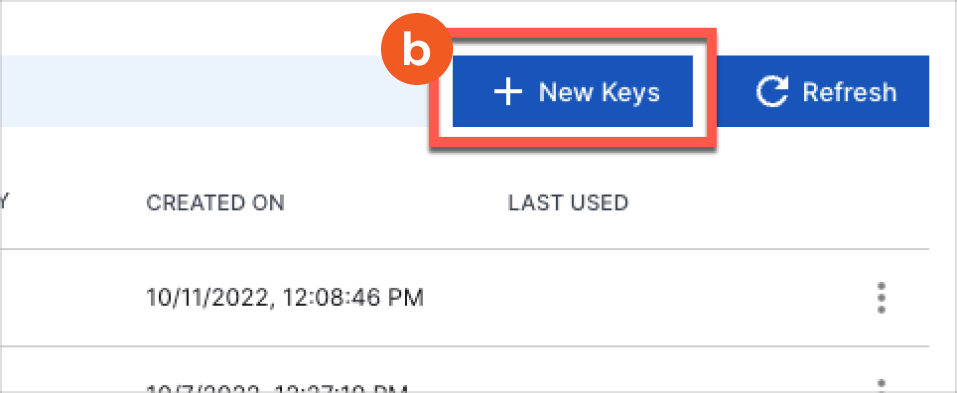Click the plus icon on New Keys
The image size is (957, 393).
(x=508, y=92)
